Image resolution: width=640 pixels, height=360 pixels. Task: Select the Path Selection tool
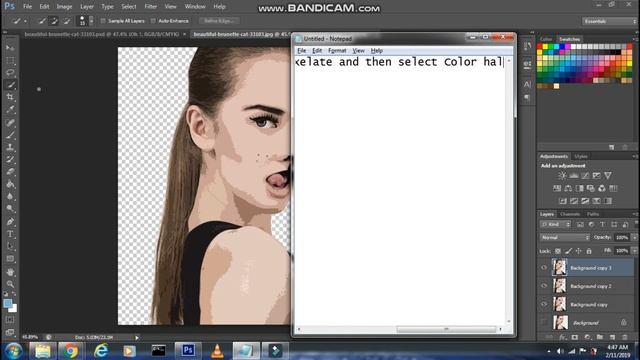10,247
